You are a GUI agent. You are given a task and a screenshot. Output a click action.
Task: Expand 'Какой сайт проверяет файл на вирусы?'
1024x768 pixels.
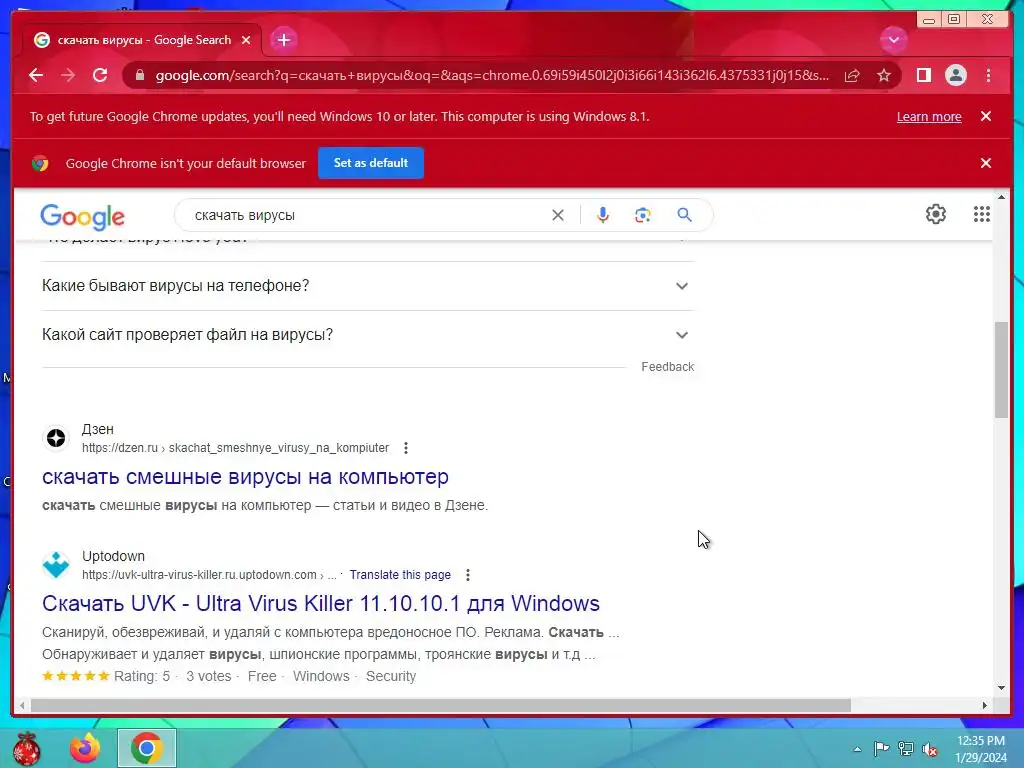click(368, 335)
